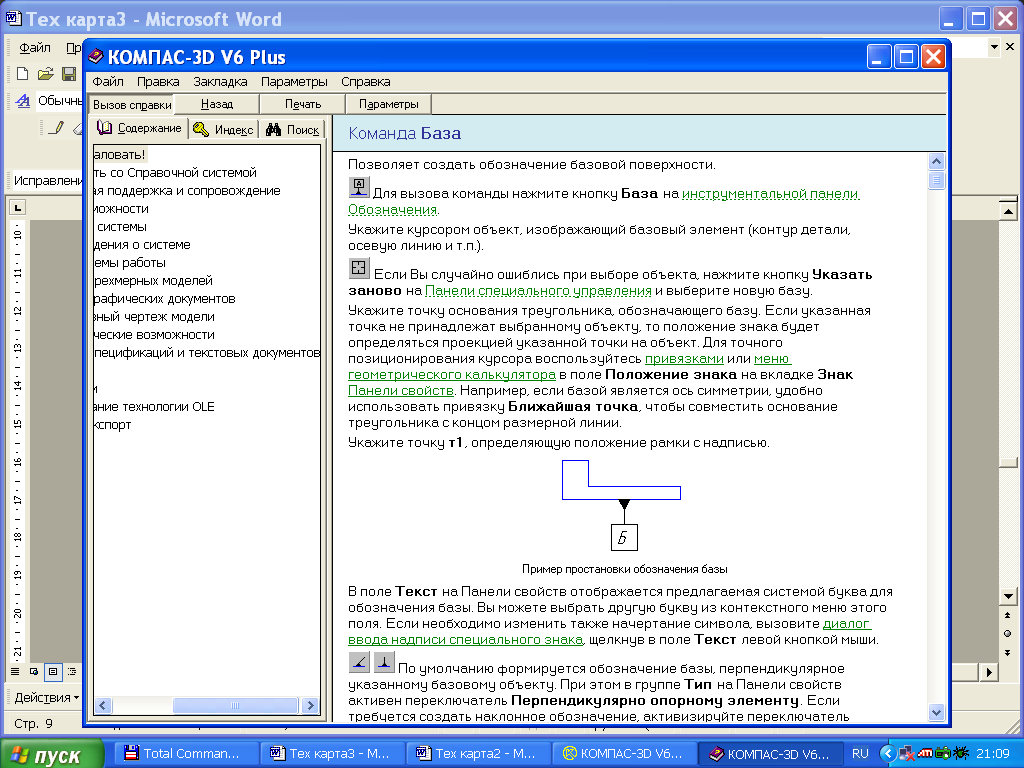This screenshot has width=1024, height=768.
Task: Click the scroll up arrow of help text
Action: point(936,161)
